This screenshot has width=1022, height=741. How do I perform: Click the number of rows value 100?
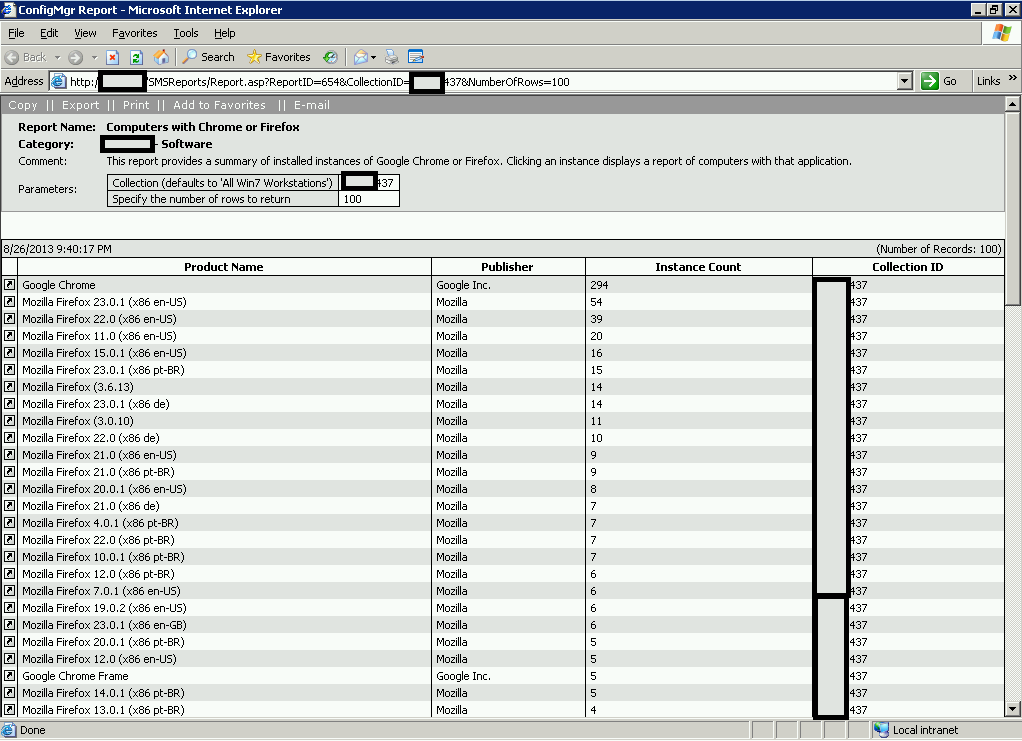tap(353, 199)
